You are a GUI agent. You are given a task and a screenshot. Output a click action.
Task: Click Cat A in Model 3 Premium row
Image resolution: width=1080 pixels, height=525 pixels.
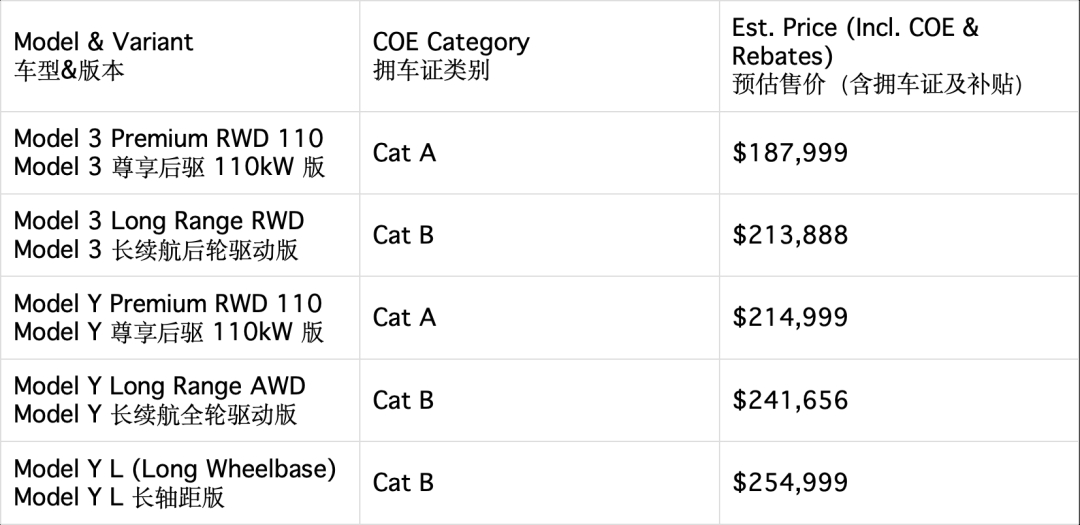(404, 153)
